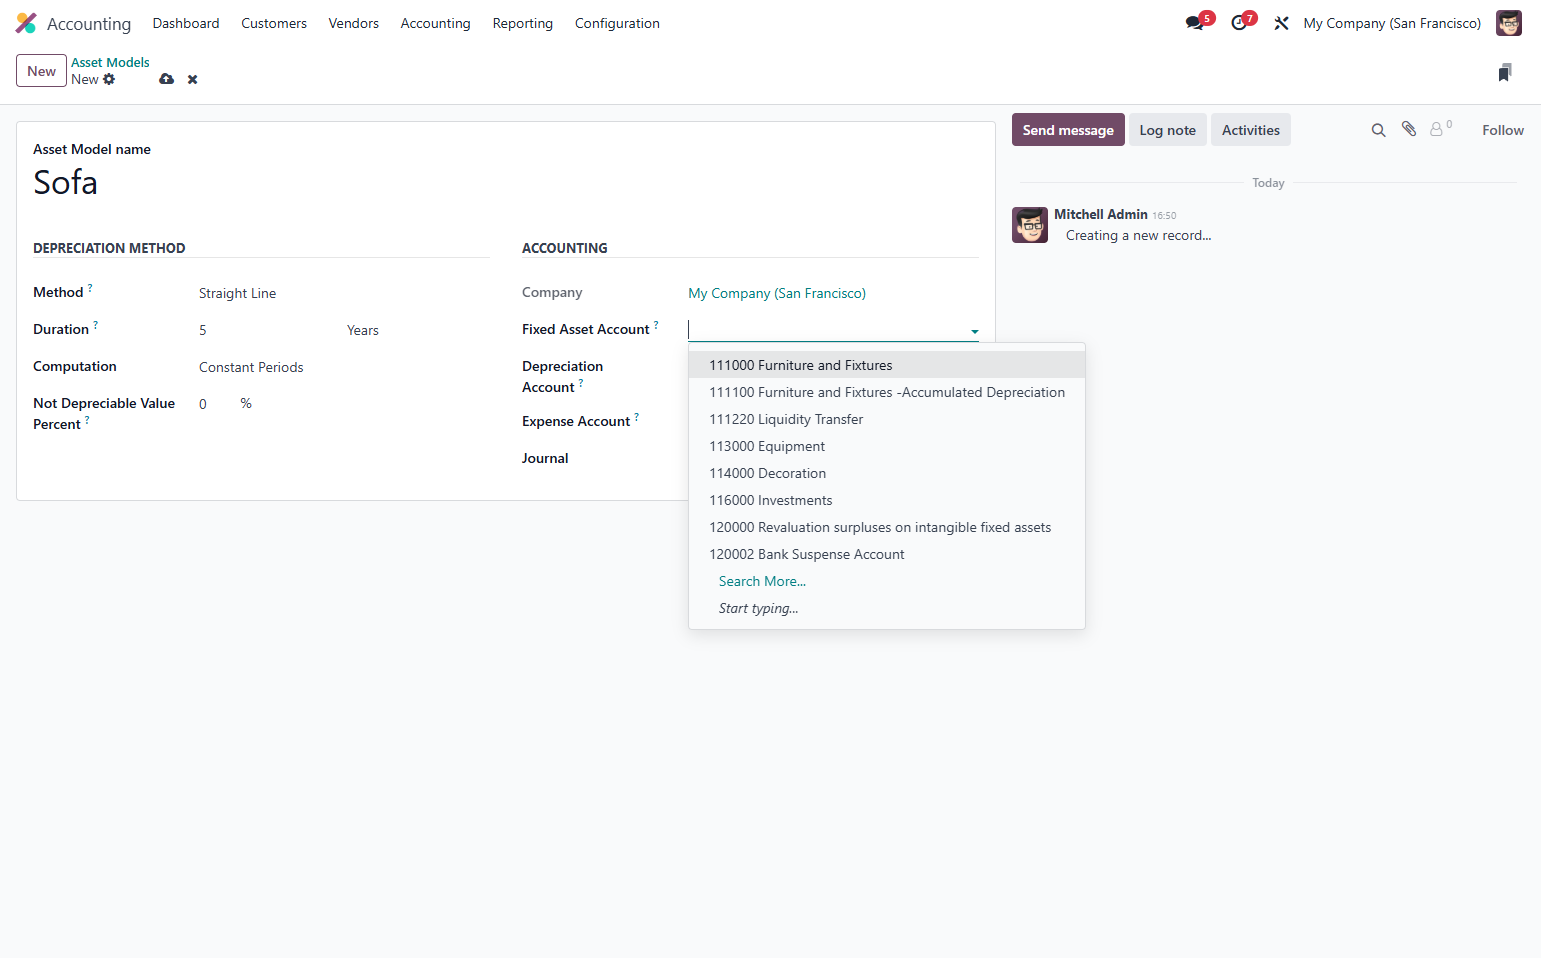This screenshot has height=958, width=1541.
Task: Open the conversations chat icon
Action: pyautogui.click(x=1194, y=23)
